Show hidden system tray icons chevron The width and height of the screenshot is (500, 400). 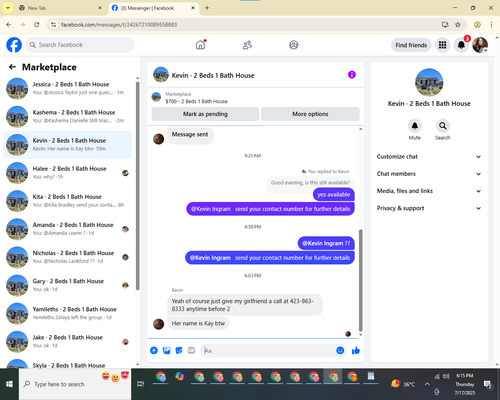tap(427, 384)
